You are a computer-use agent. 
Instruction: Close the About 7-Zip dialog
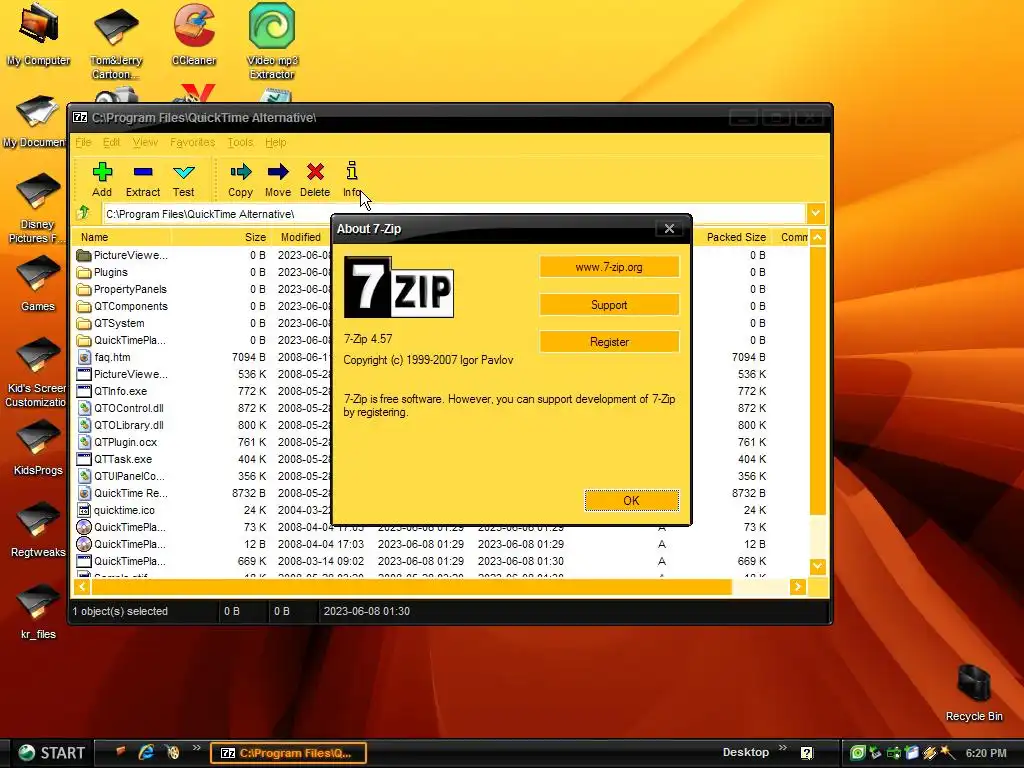(x=669, y=229)
